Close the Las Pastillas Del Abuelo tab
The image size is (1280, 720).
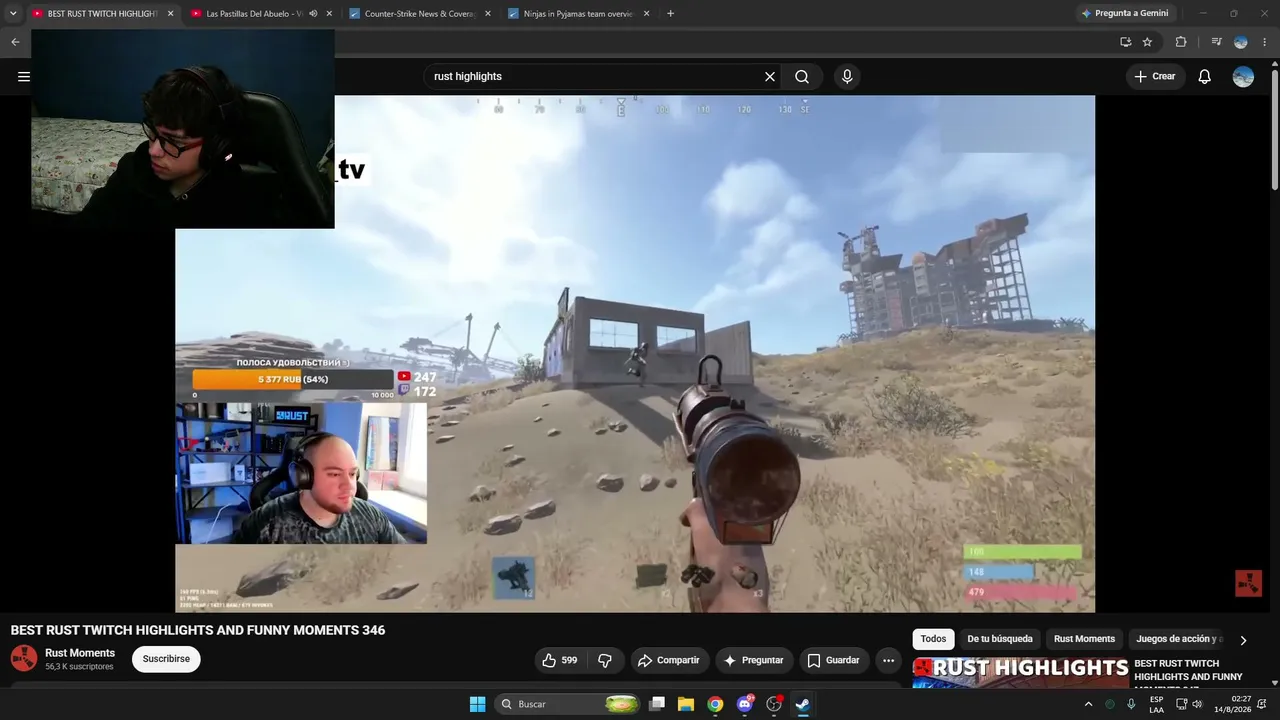[329, 14]
